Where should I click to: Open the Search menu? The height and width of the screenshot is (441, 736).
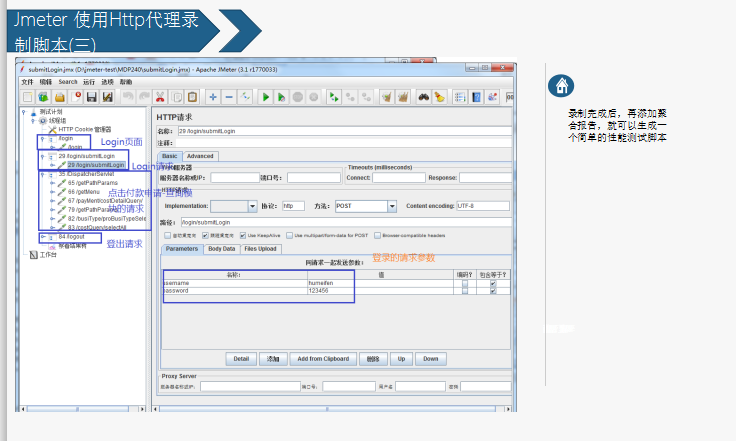tap(68, 82)
